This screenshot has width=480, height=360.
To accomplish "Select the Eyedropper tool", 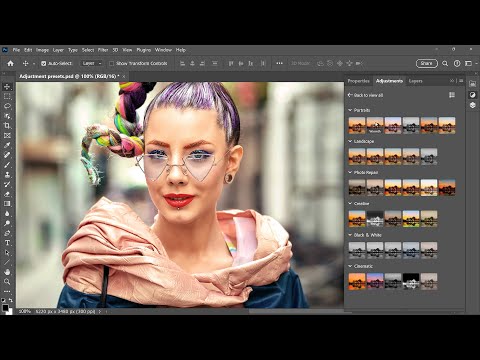I will tap(7, 145).
